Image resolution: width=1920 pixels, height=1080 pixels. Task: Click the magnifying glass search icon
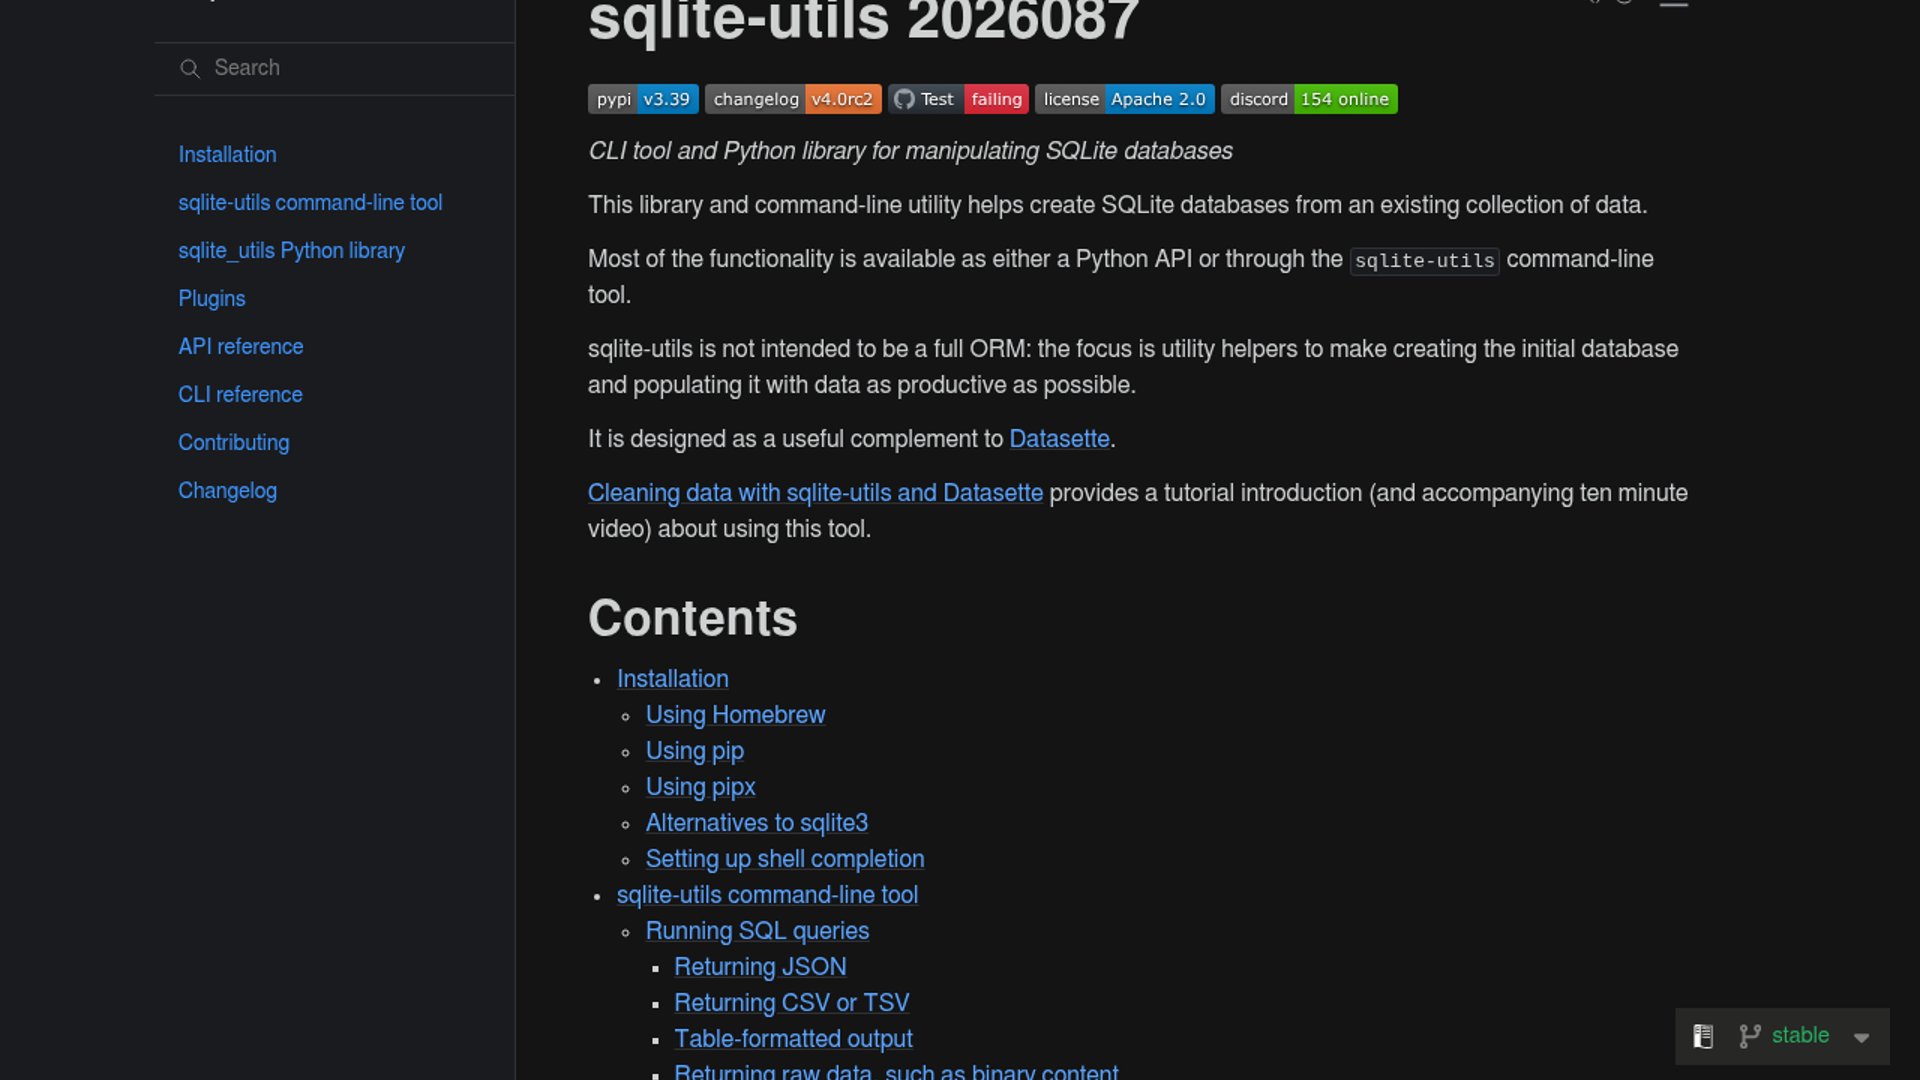click(x=189, y=68)
